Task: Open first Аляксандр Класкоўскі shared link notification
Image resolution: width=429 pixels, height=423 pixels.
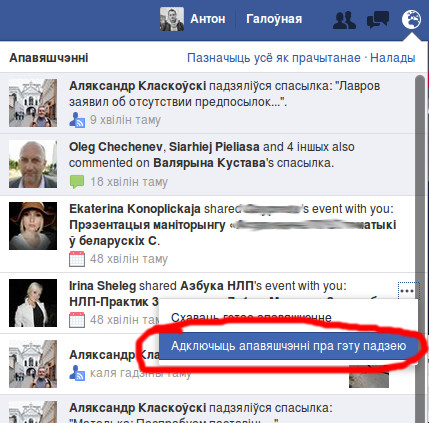Action: pyautogui.click(x=207, y=103)
